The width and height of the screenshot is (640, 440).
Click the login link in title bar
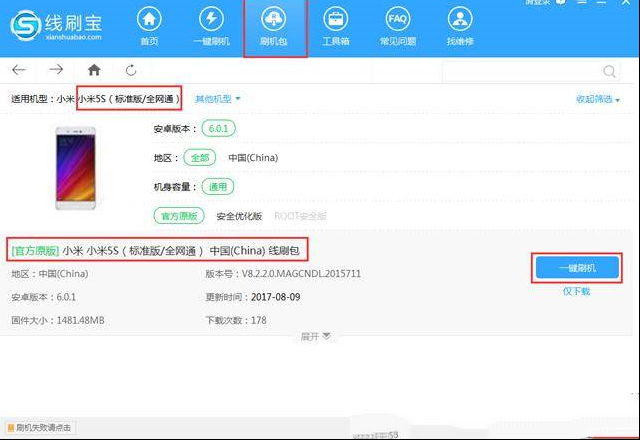click(537, 2)
